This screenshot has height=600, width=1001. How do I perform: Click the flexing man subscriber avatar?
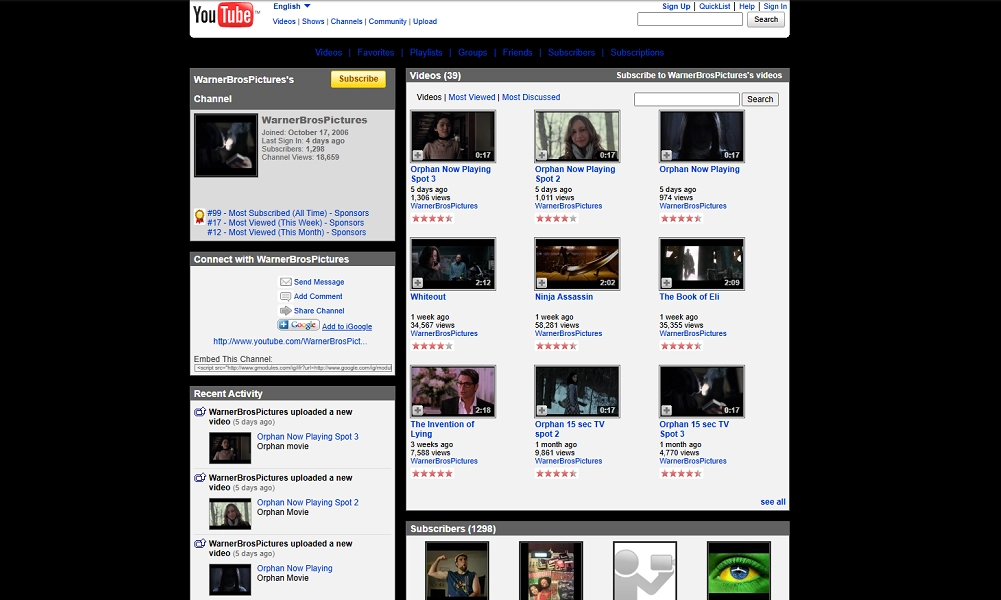tap(457, 571)
